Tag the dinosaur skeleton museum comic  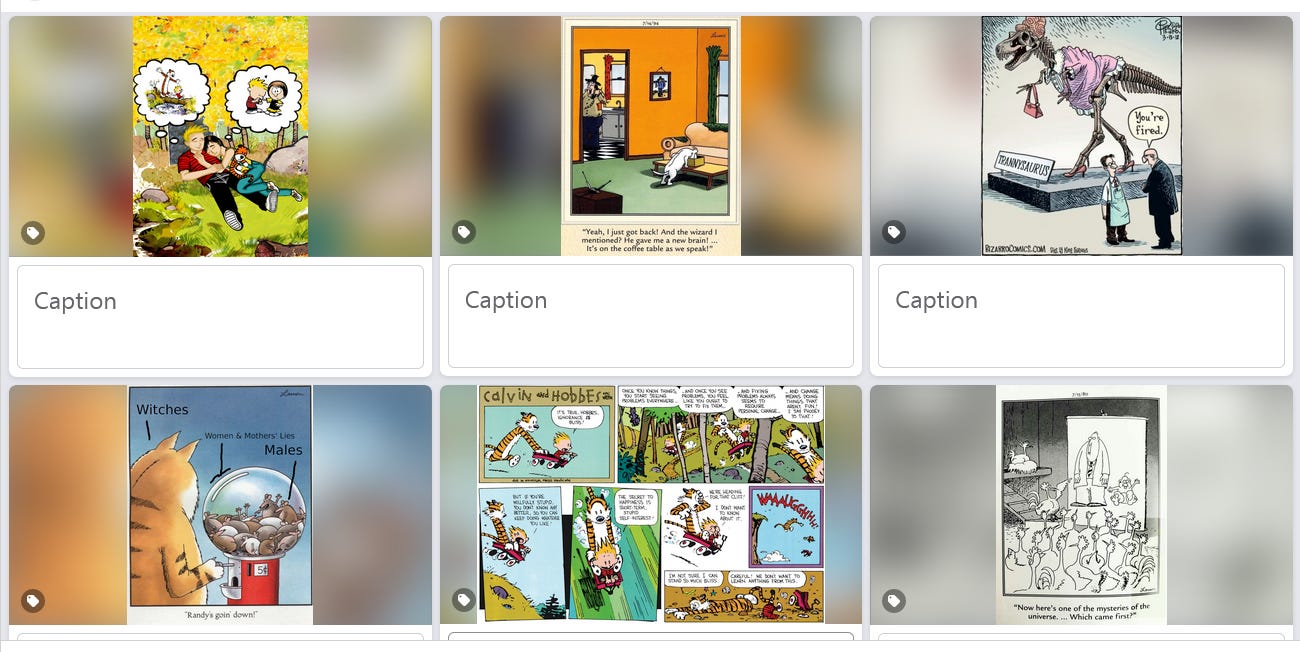(894, 232)
